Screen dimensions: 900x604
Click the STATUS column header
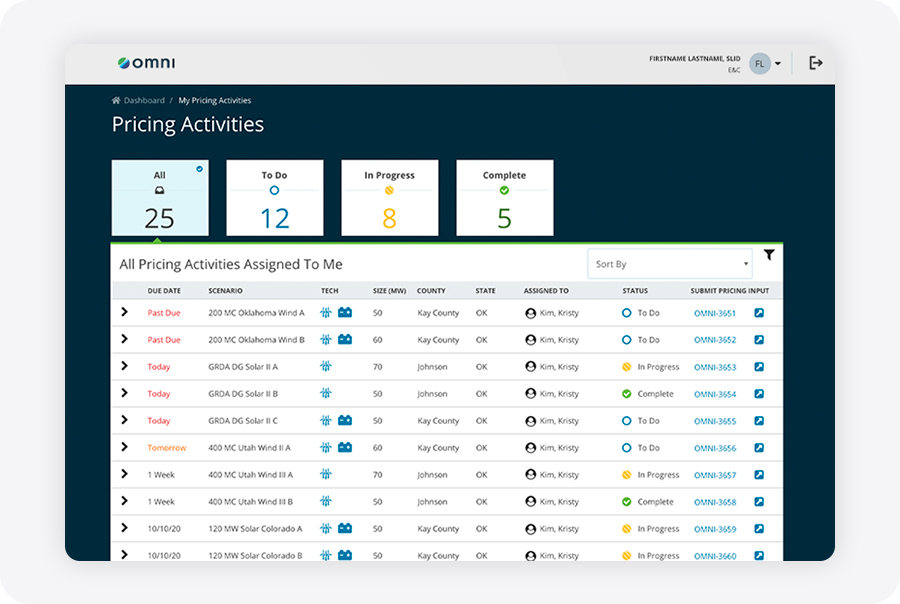(x=635, y=291)
